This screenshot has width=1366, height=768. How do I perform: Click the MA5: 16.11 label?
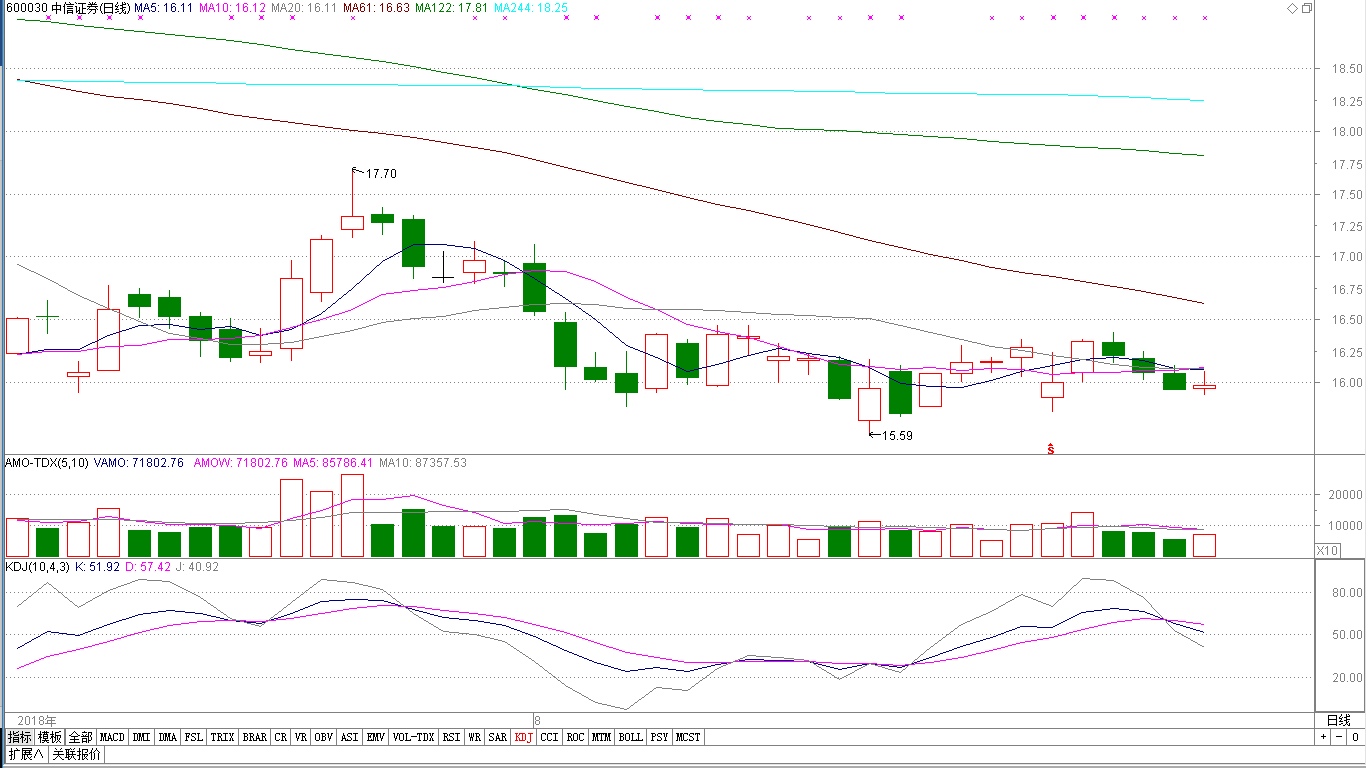[x=162, y=8]
